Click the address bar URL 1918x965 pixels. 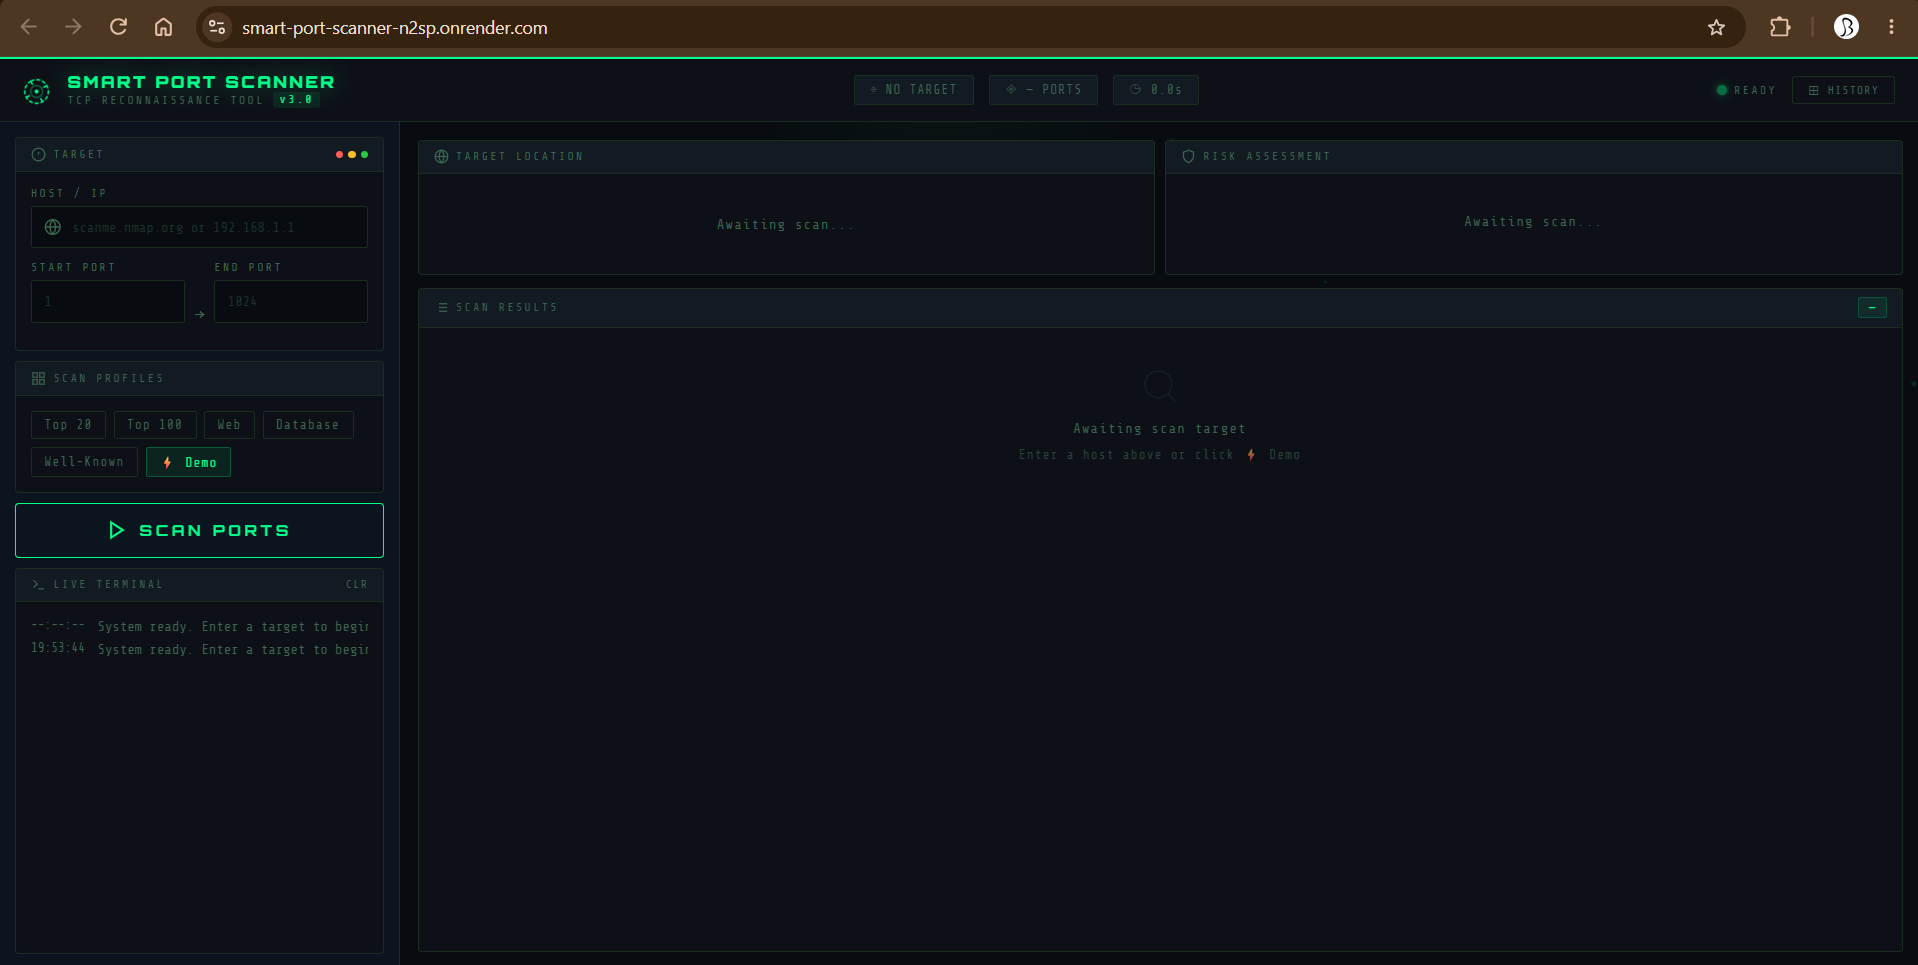(395, 28)
